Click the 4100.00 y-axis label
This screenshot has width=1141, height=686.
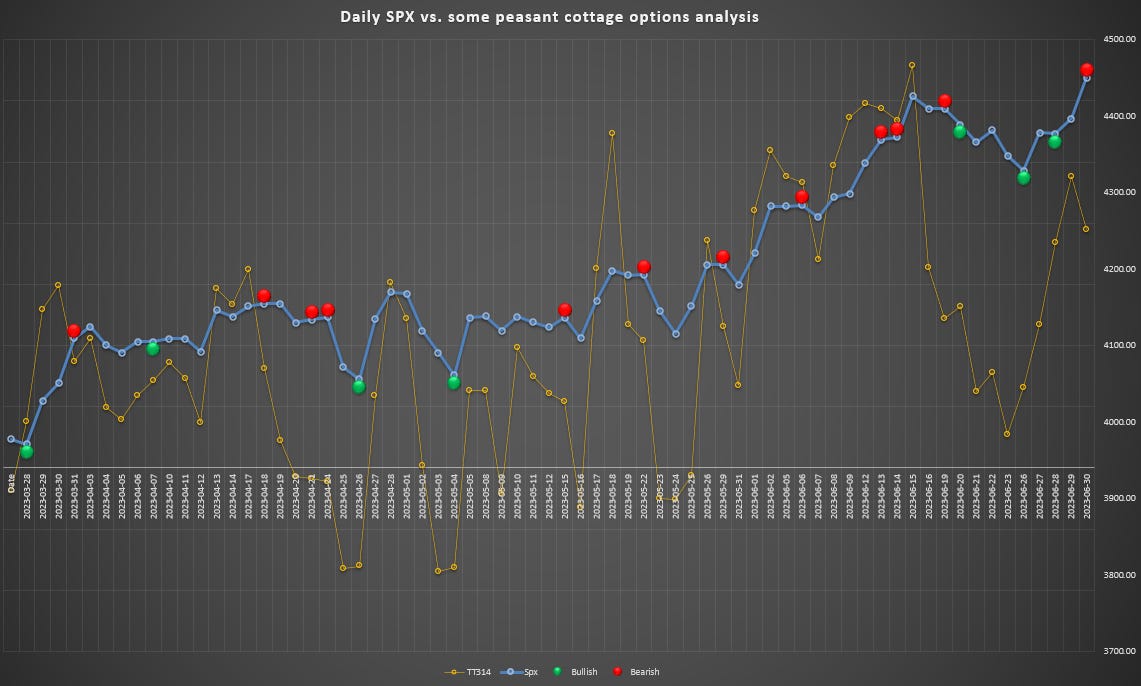click(x=1119, y=346)
